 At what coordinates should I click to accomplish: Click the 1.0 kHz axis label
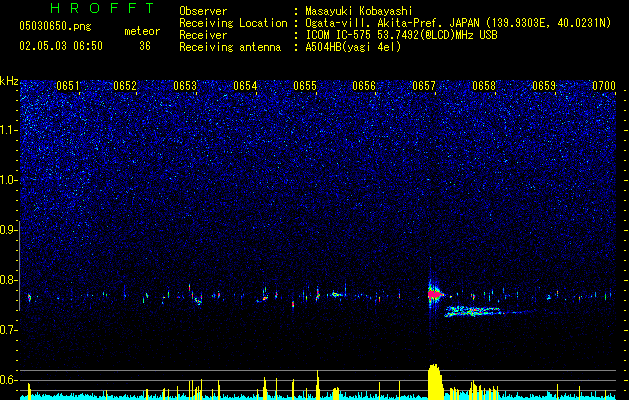click(x=8, y=180)
